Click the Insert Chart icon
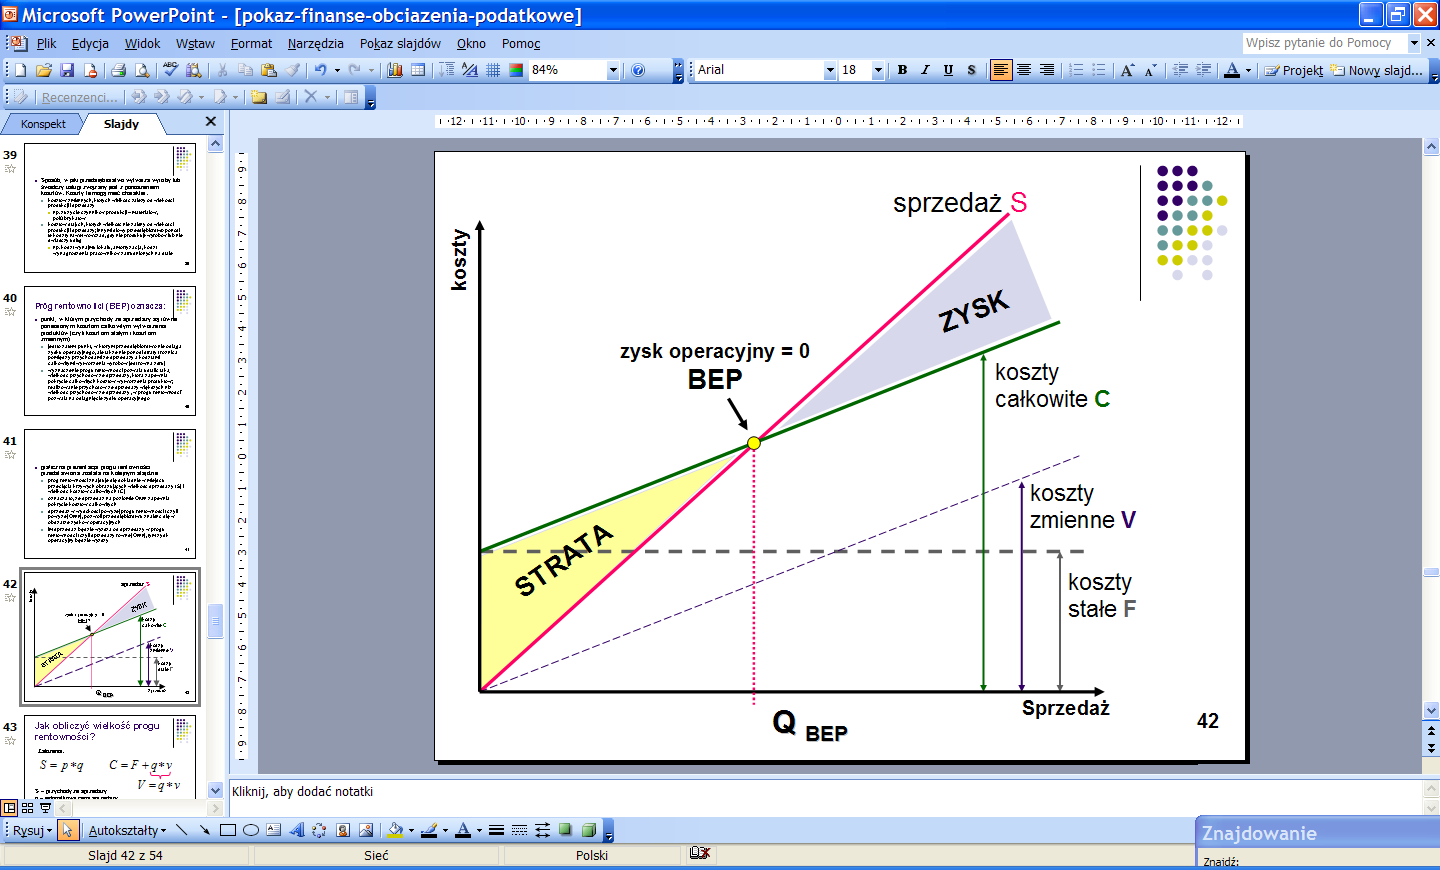Viewport: 1440px width, 870px height. click(395, 70)
